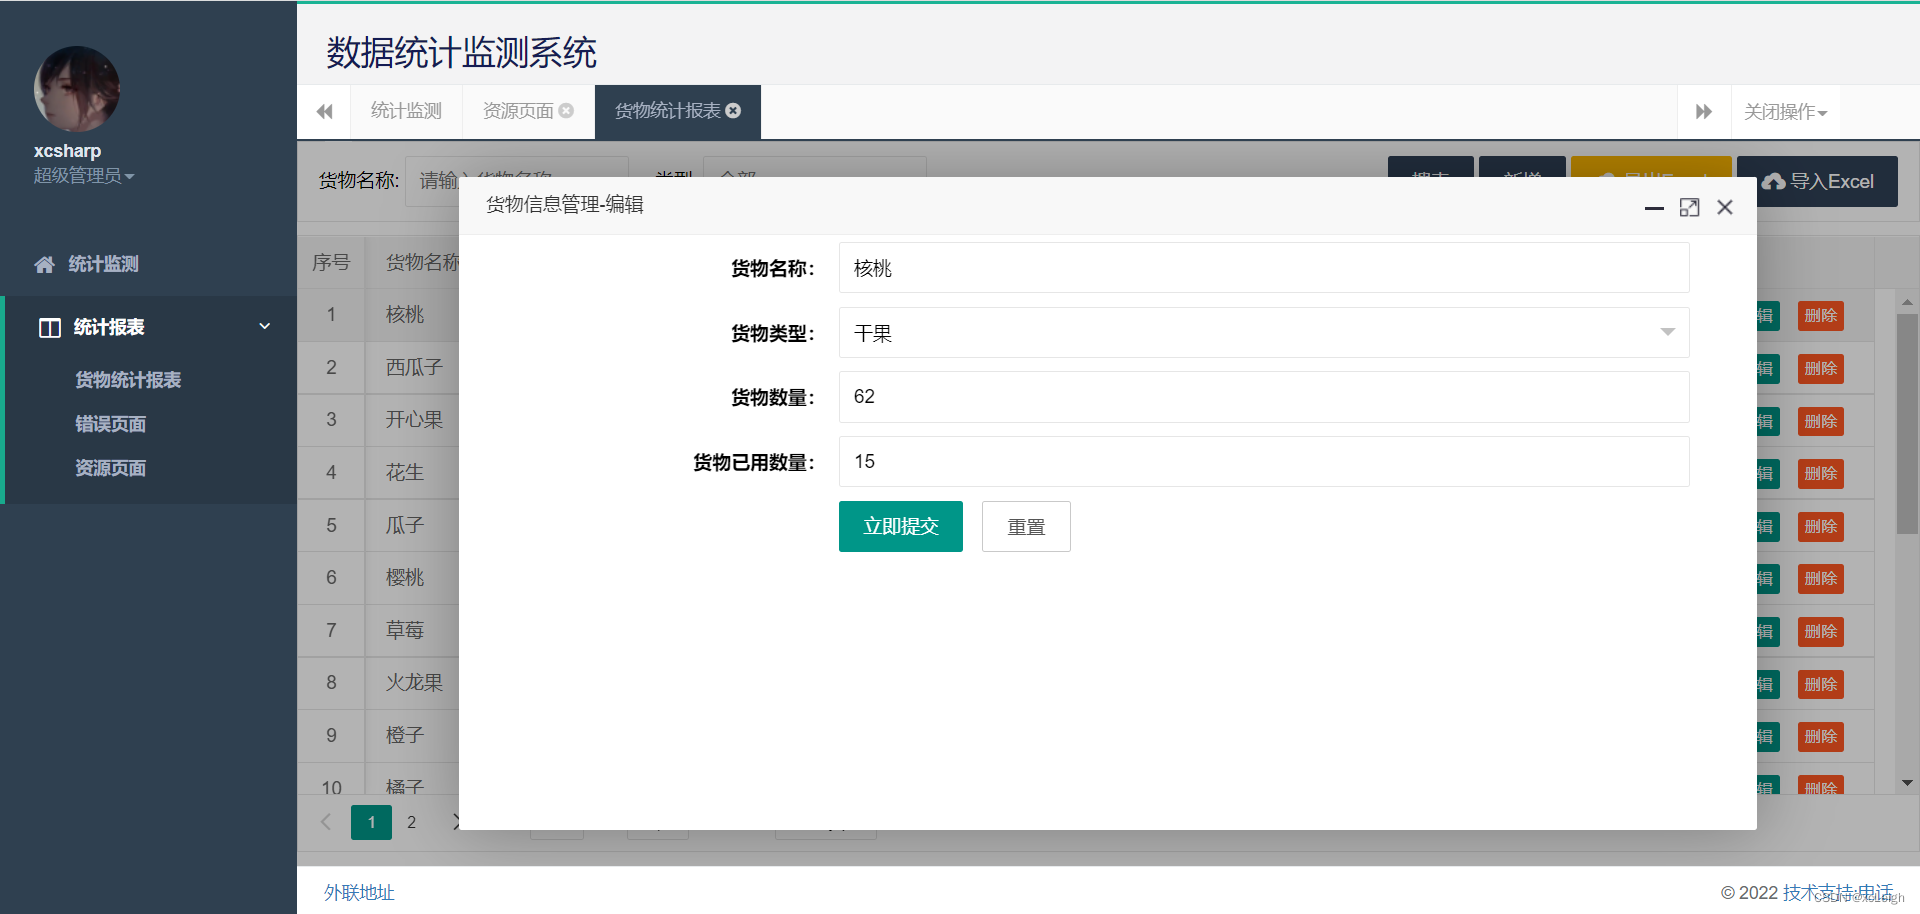Maximize the 货物信息管理-编辑 dialog

pyautogui.click(x=1689, y=207)
